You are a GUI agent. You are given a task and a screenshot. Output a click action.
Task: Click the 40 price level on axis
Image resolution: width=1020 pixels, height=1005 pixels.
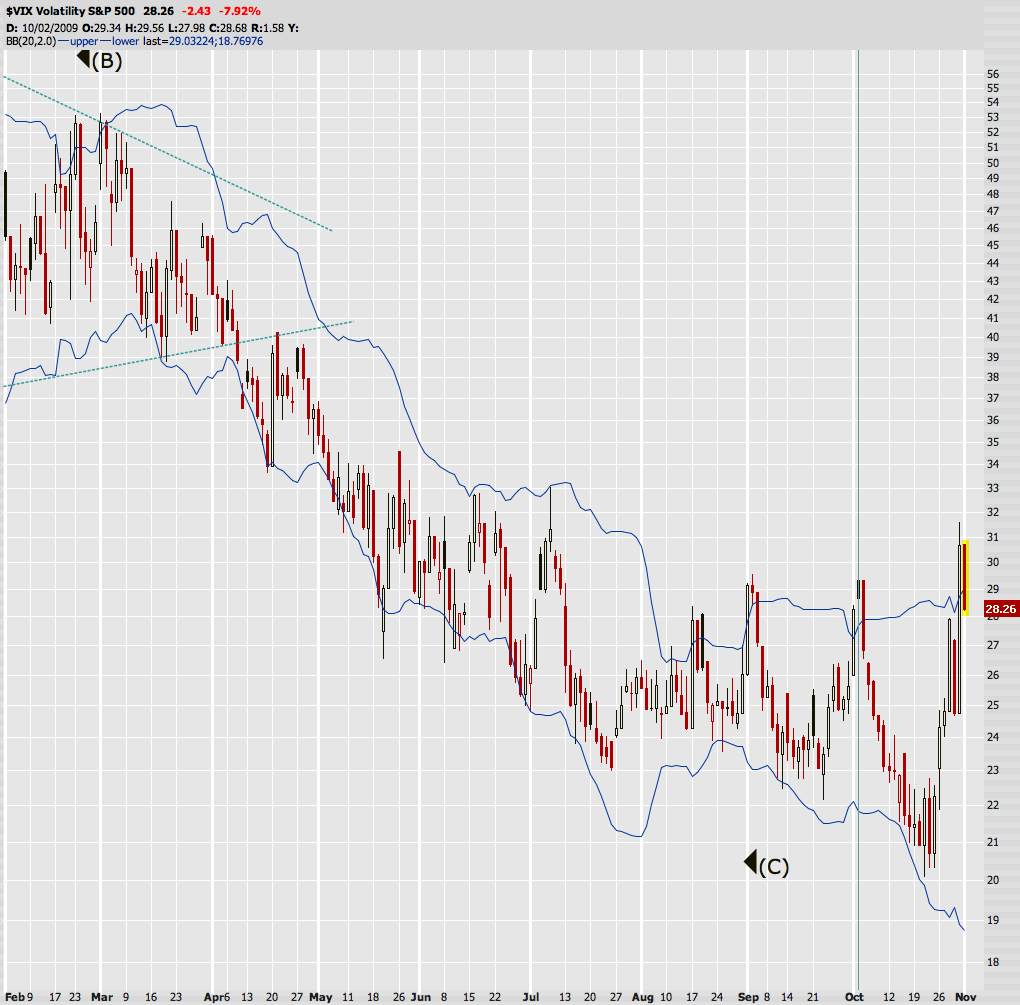[x=993, y=337]
